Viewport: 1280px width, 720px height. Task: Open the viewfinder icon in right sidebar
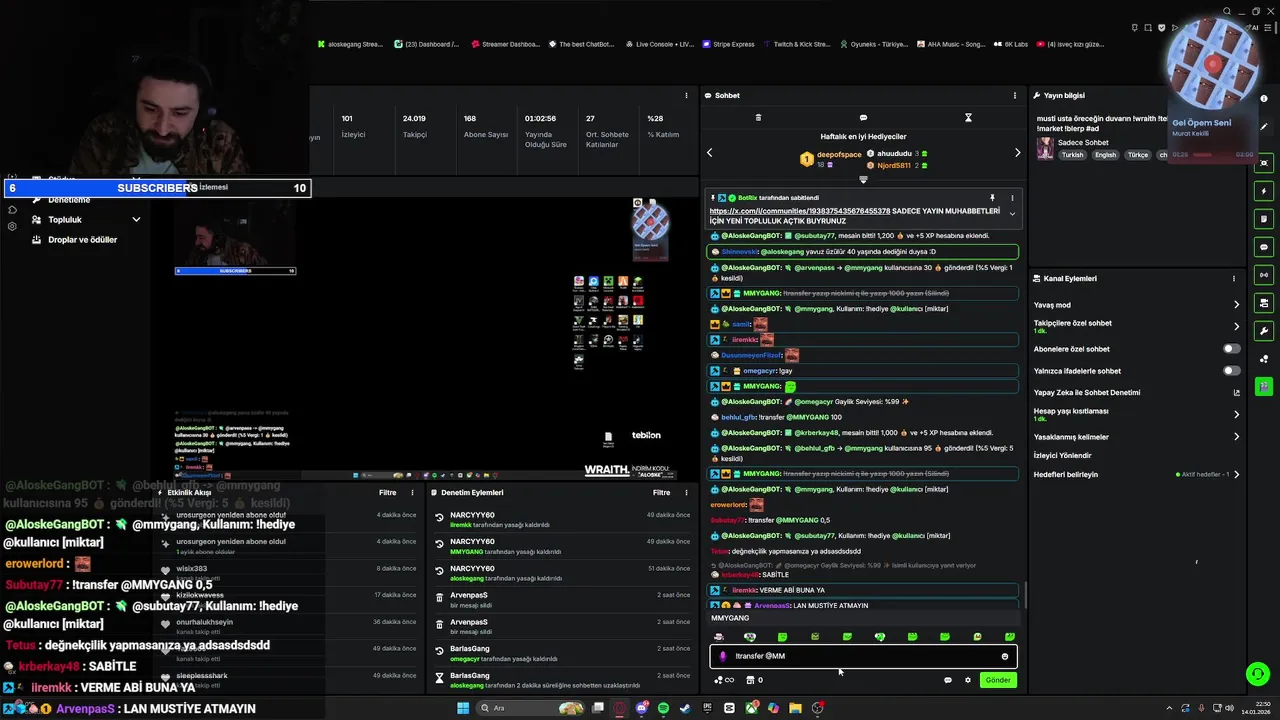[x=1264, y=163]
